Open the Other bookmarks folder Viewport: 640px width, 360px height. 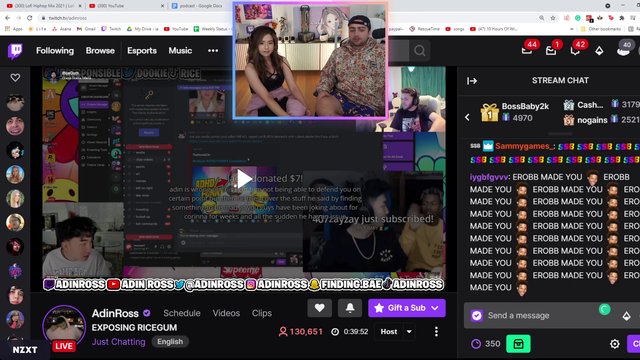(600, 29)
